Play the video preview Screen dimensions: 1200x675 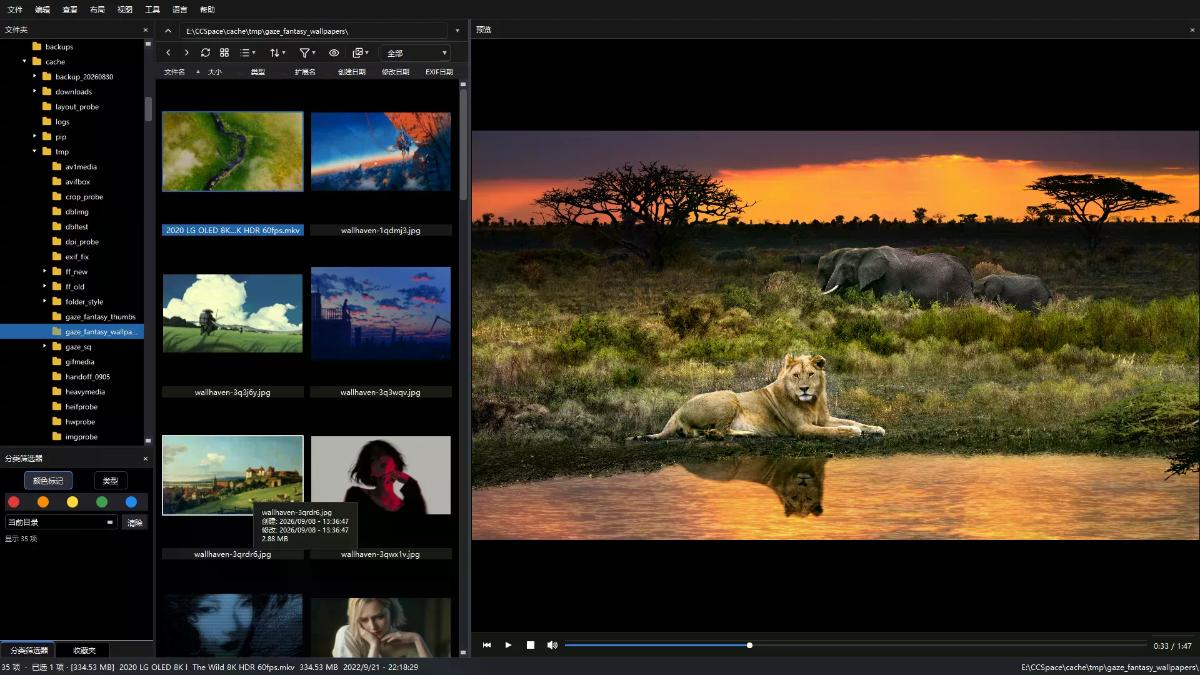pos(508,645)
